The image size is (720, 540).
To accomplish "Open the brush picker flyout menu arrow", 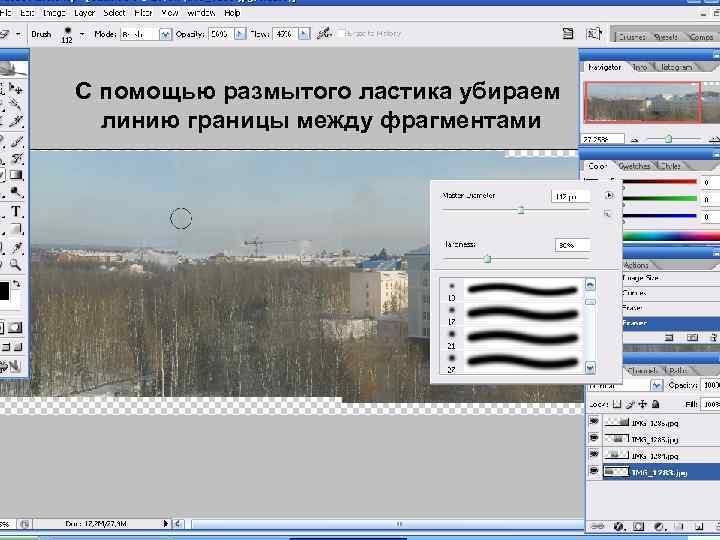I will coord(608,195).
